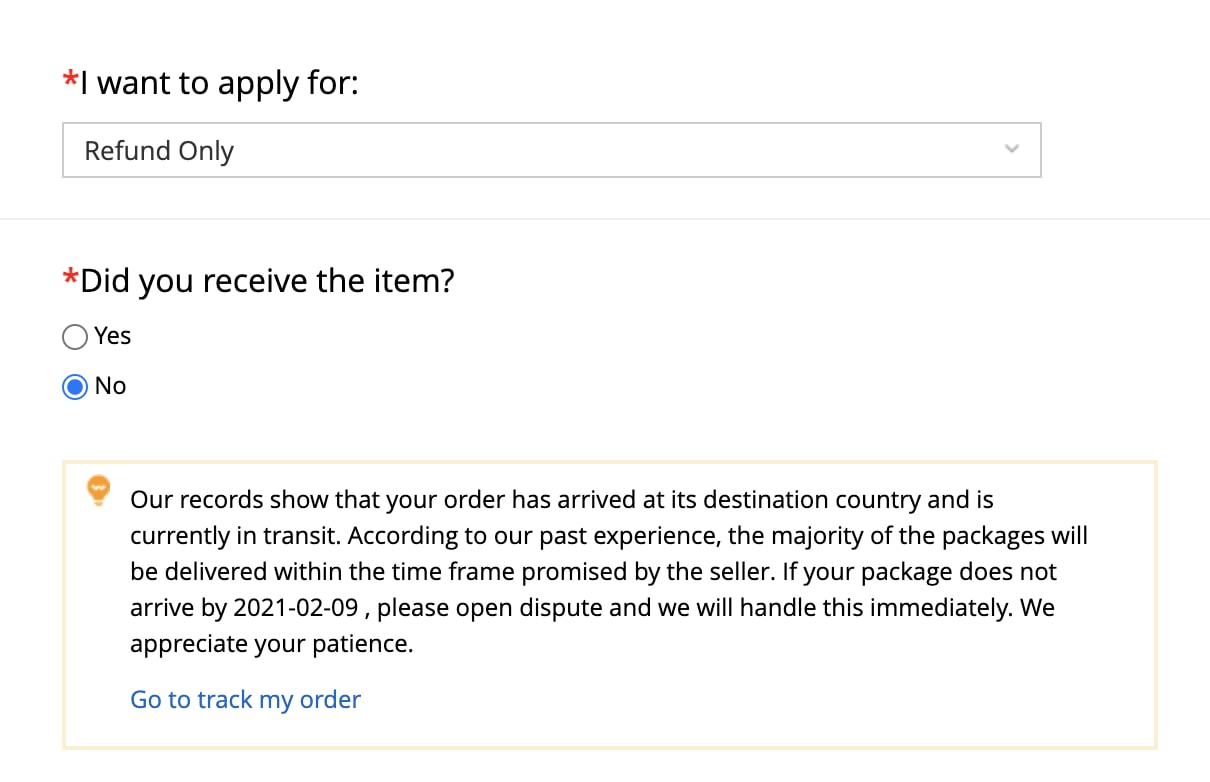Click the "I want to apply for:" label
This screenshot has height=782, width=1210.
coord(219,82)
